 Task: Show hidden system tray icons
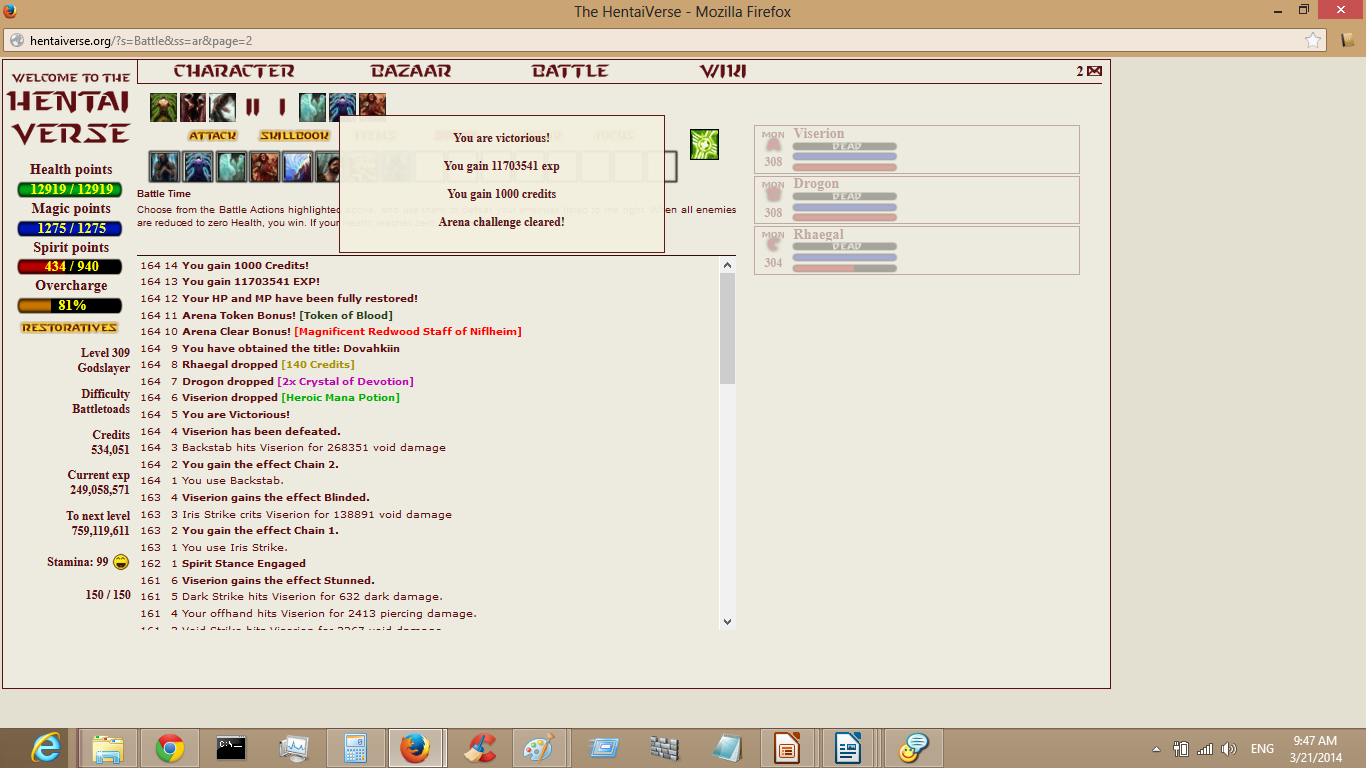[1157, 749]
